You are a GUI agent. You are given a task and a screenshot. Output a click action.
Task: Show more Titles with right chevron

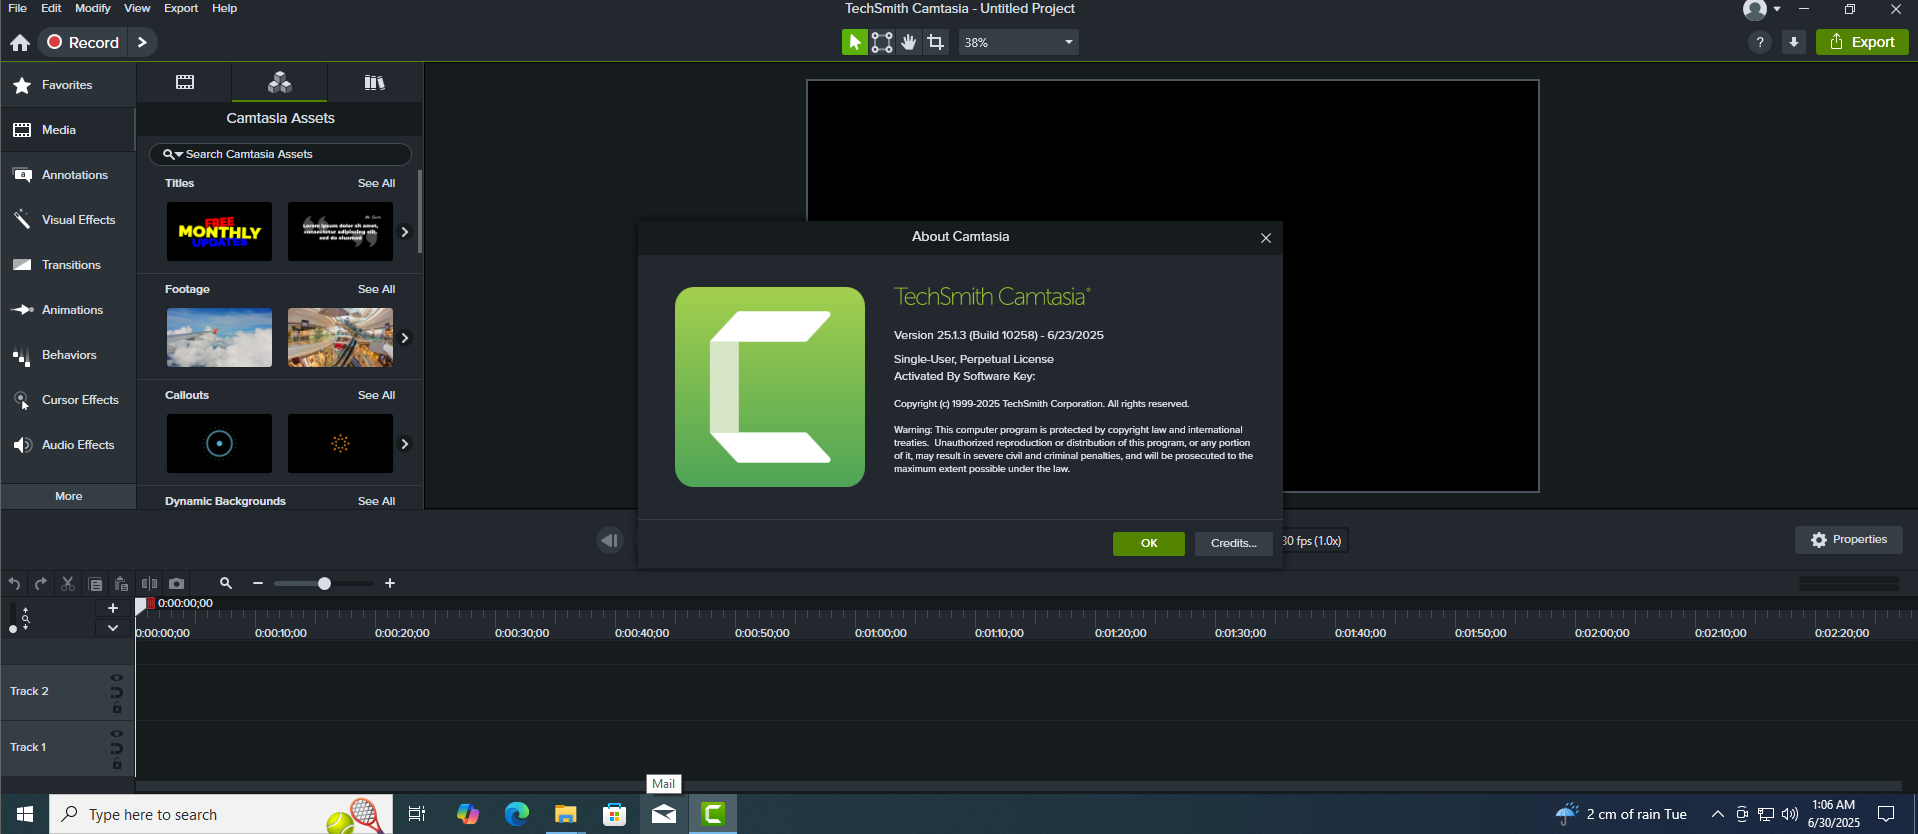pos(405,232)
